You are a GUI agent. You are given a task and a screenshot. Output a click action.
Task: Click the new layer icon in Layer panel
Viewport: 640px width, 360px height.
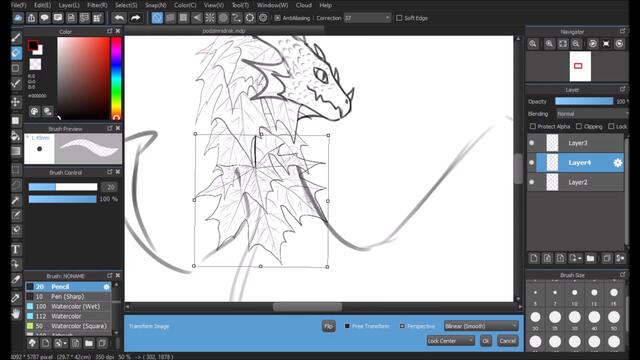tap(534, 258)
